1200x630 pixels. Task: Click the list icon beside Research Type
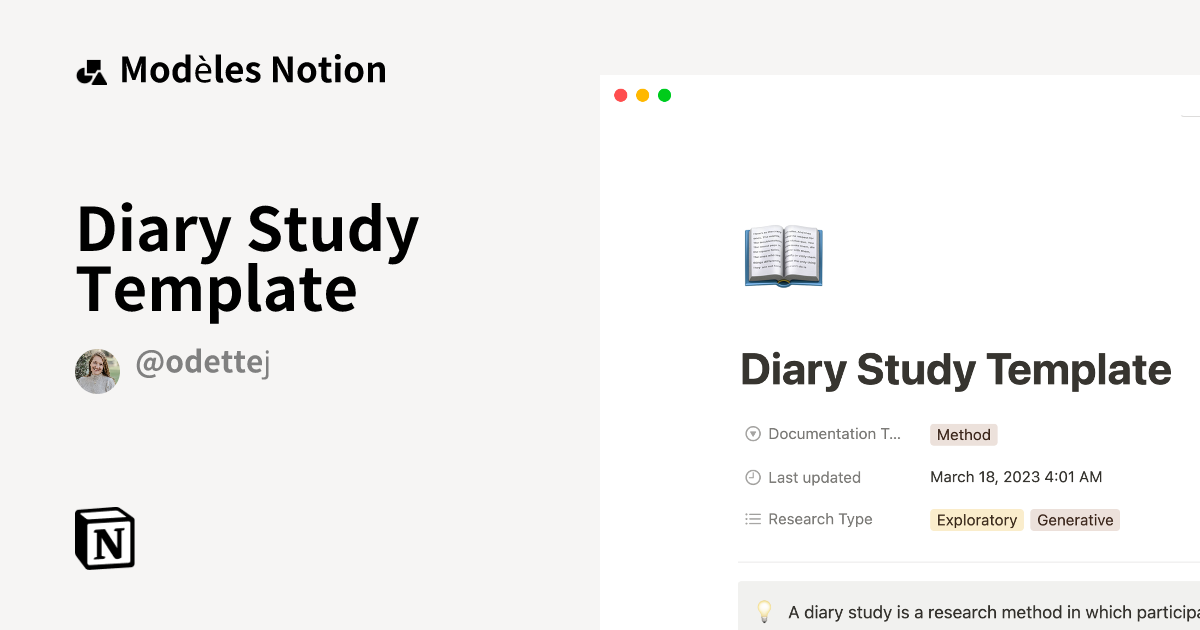(x=753, y=519)
